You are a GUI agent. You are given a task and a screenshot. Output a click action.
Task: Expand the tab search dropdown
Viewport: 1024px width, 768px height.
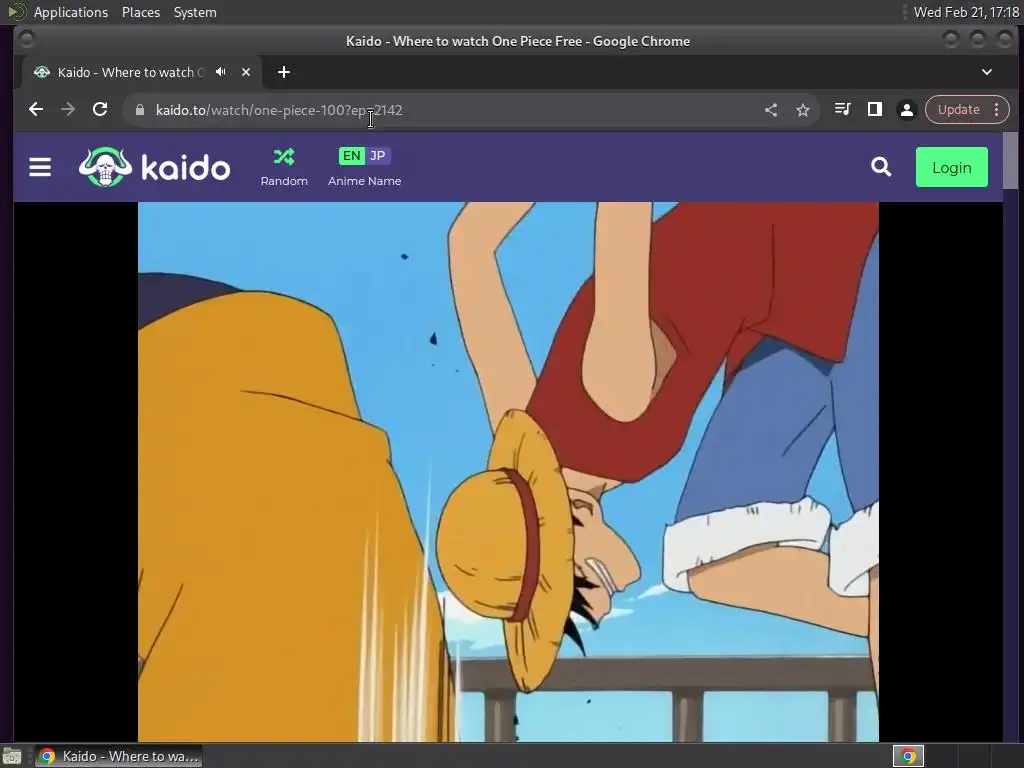987,72
